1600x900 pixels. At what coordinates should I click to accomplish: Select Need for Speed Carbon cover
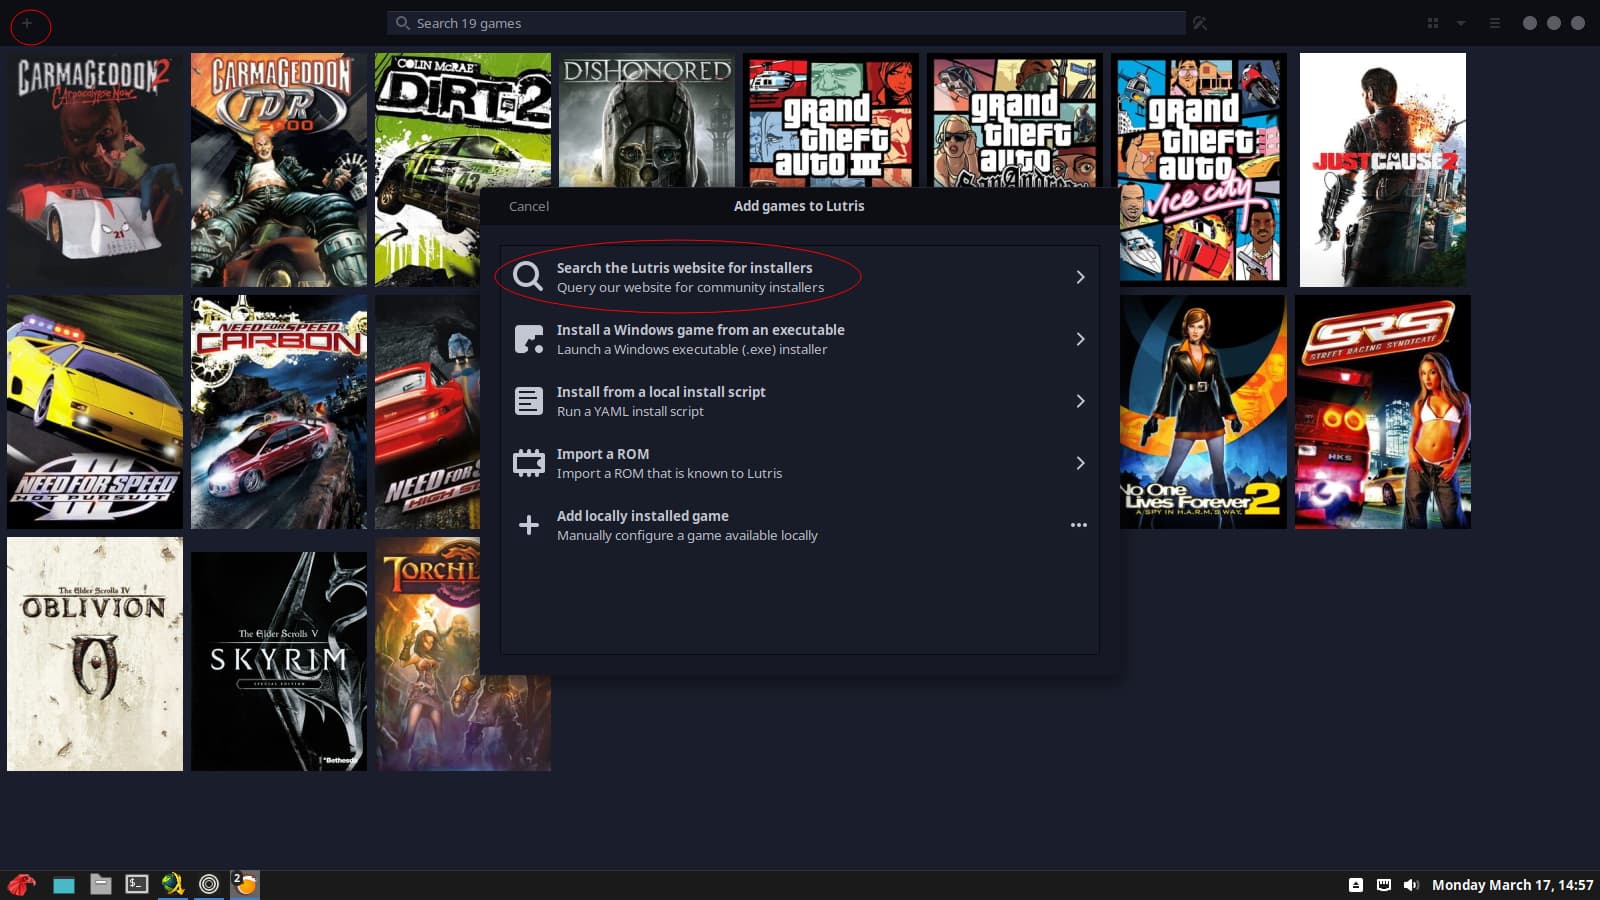tap(279, 412)
